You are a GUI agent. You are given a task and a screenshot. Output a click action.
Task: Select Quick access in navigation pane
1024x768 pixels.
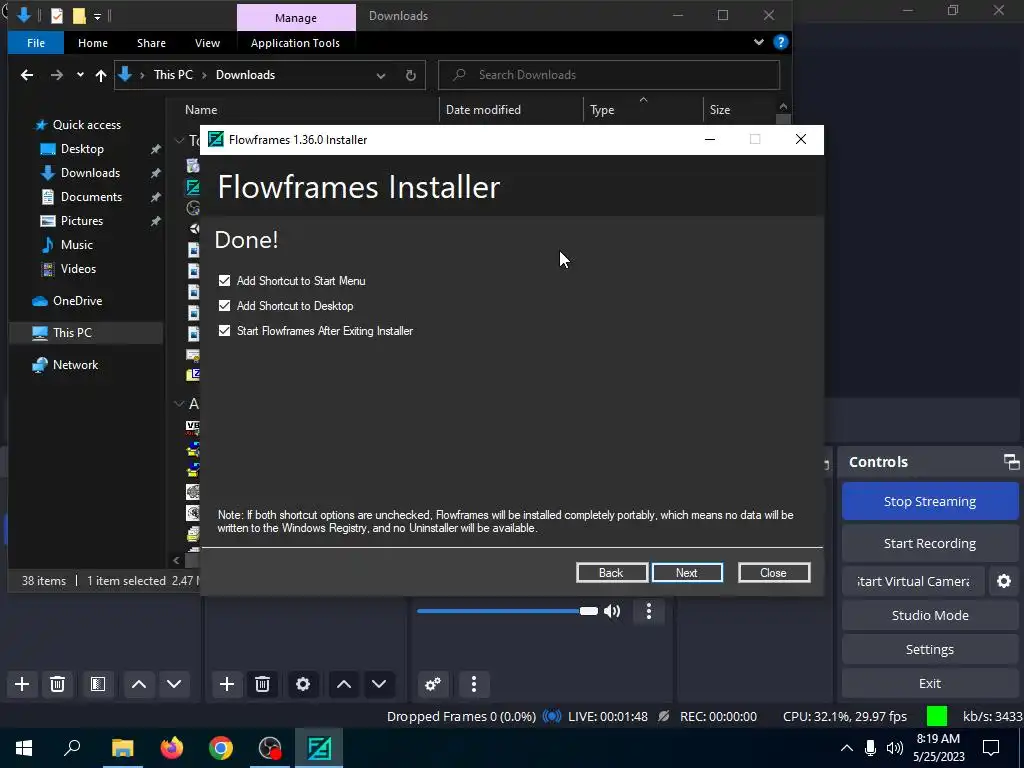pyautogui.click(x=87, y=125)
